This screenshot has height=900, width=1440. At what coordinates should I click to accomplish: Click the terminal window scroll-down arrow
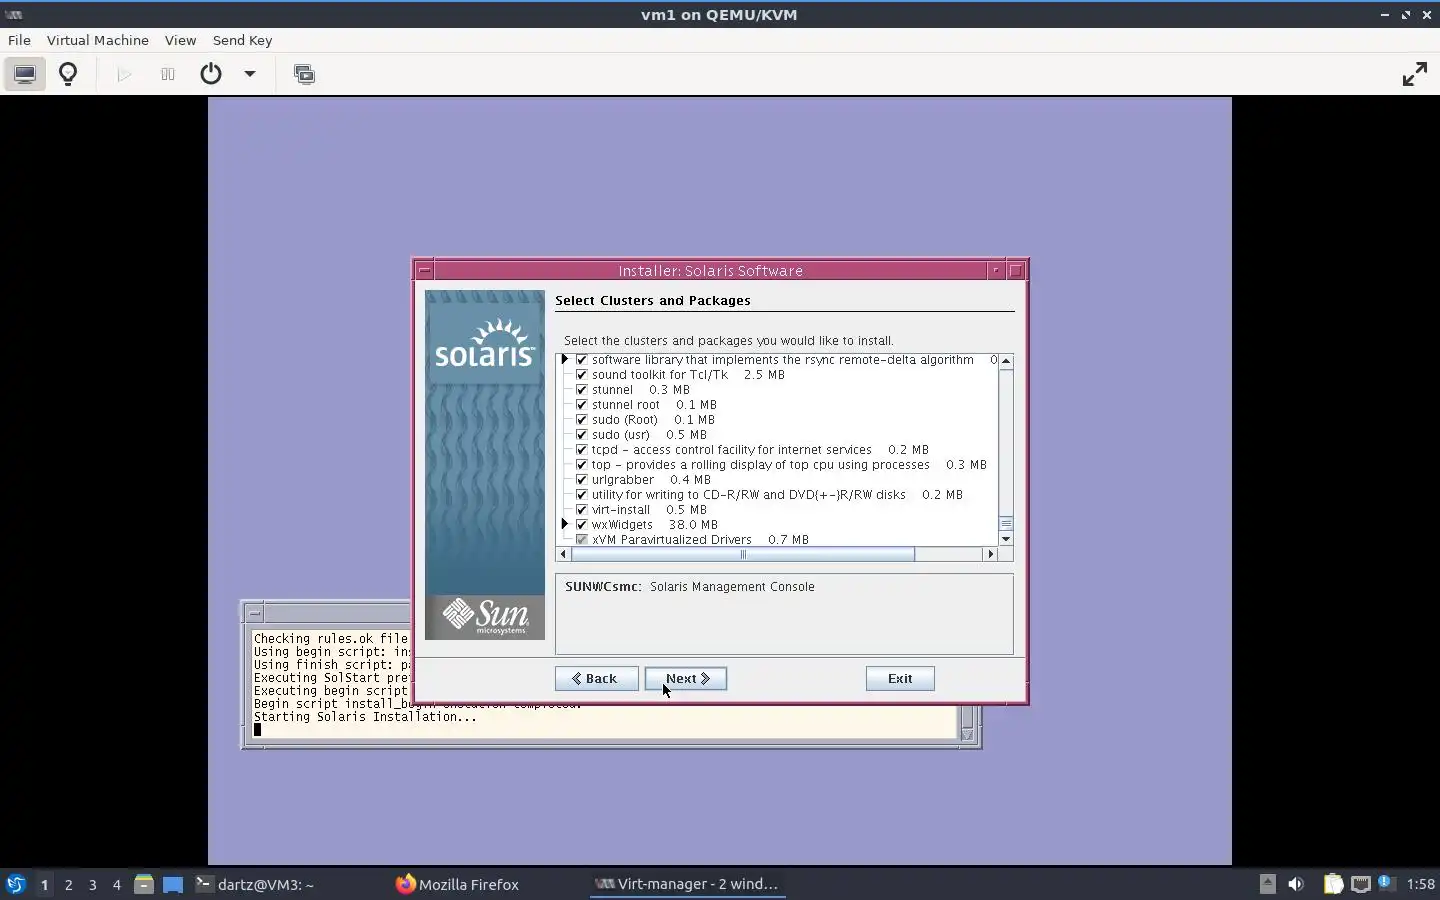click(967, 734)
